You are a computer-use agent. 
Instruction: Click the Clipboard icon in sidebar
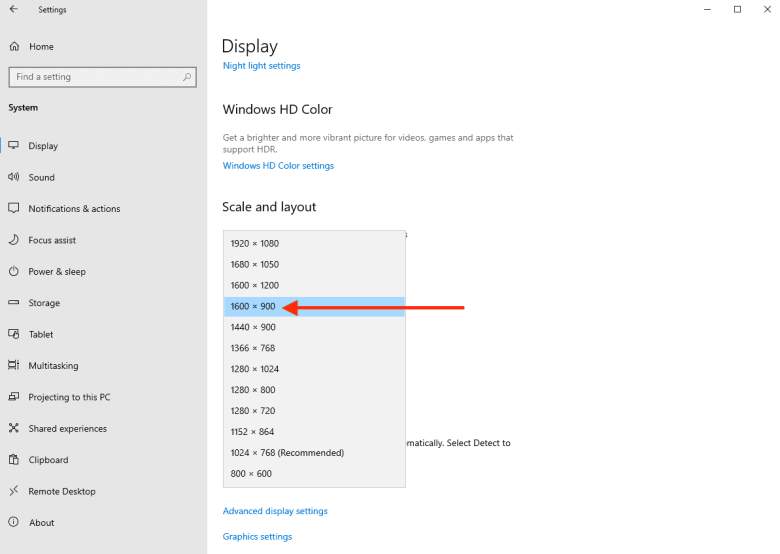click(x=14, y=460)
